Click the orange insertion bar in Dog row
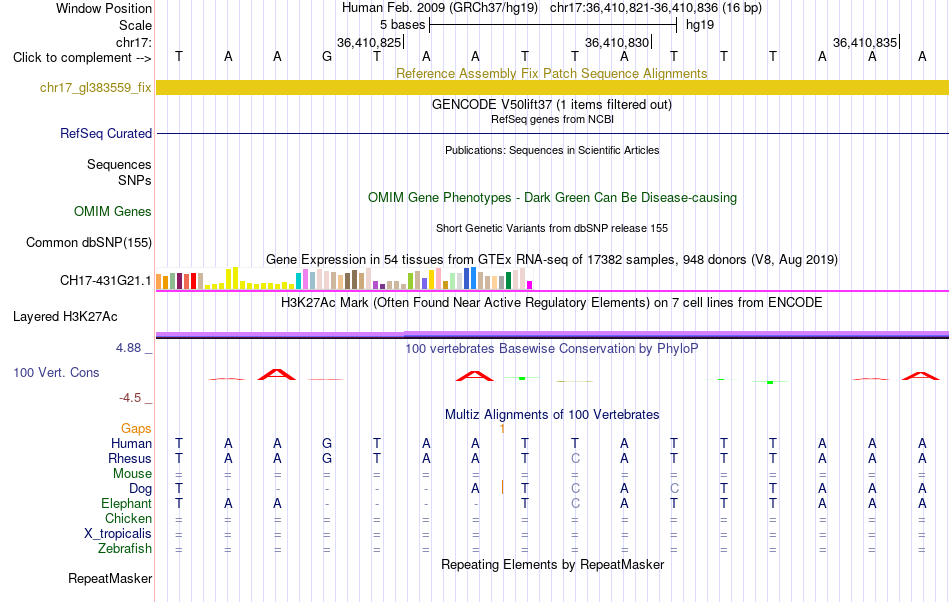950x602 pixels. click(x=502, y=487)
